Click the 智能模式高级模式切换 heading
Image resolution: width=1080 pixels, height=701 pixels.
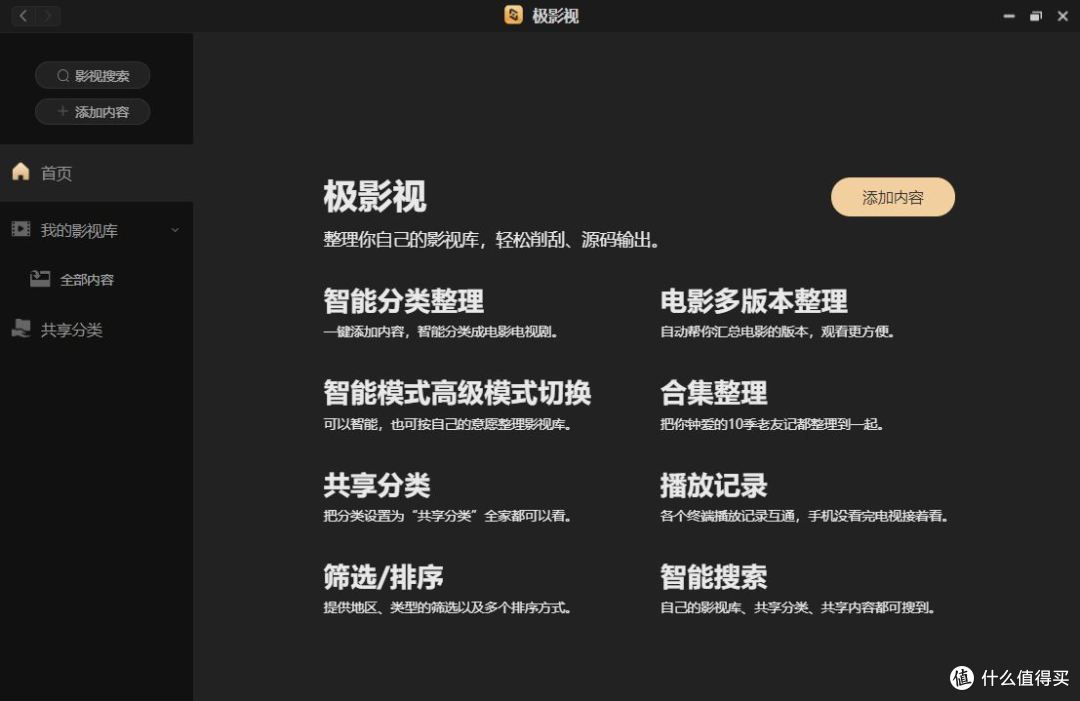(457, 393)
